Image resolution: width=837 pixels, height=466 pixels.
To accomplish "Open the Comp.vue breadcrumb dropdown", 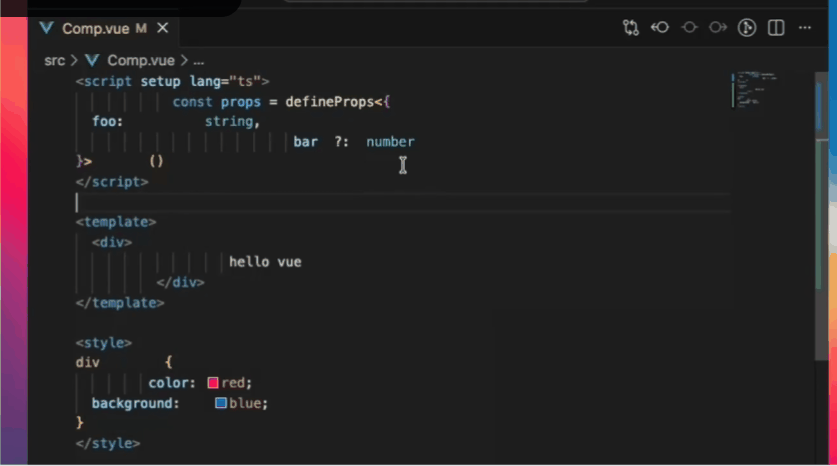I will [x=140, y=60].
